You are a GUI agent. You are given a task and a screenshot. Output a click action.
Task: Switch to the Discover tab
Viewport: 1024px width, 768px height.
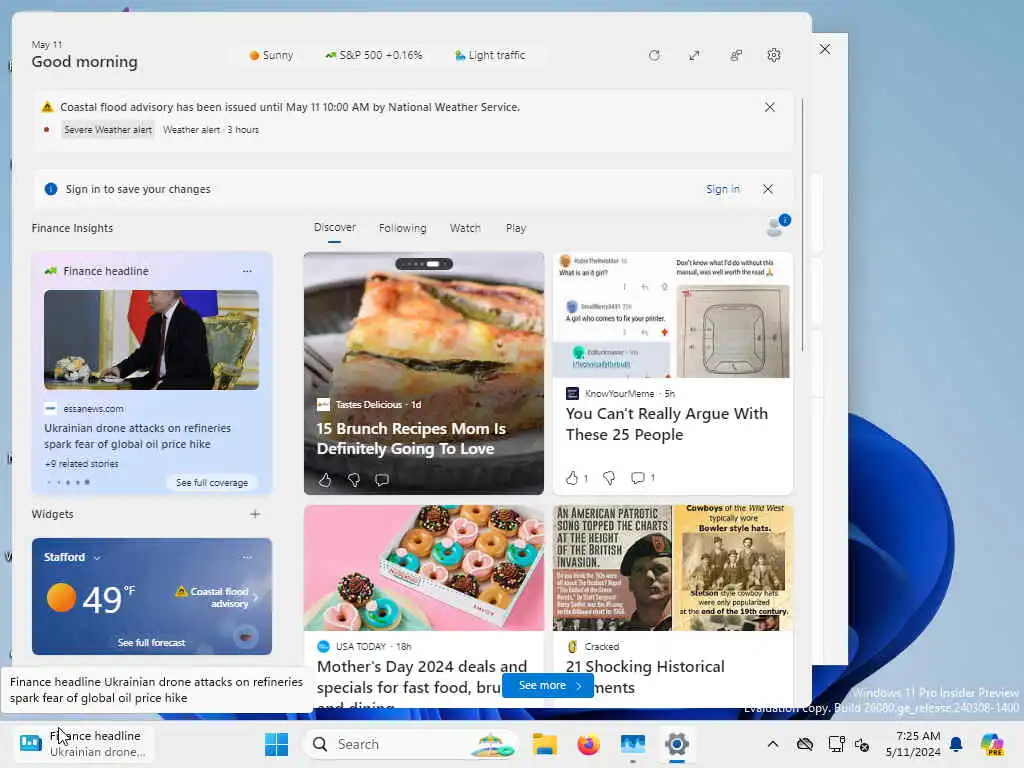coord(334,227)
